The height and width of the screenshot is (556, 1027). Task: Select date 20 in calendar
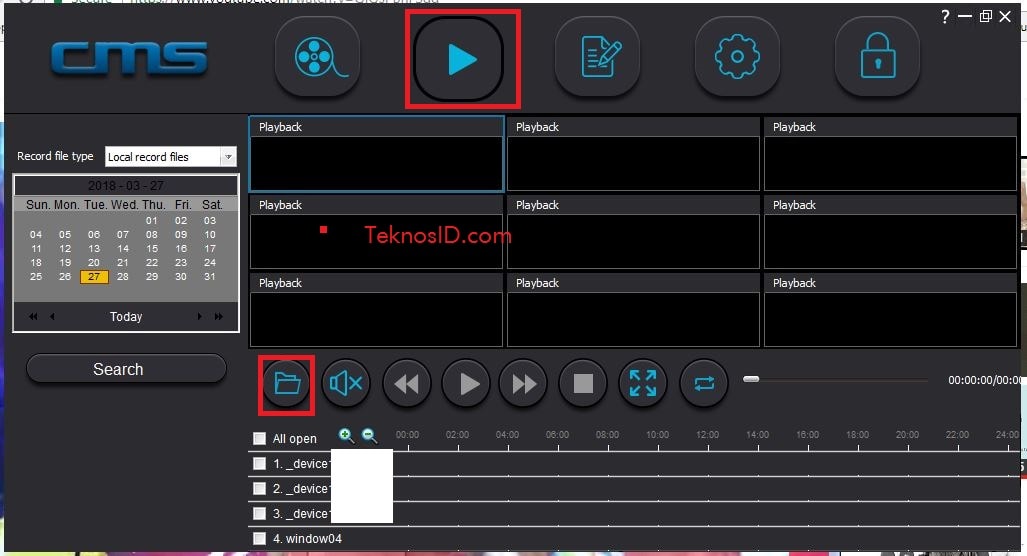(x=94, y=263)
